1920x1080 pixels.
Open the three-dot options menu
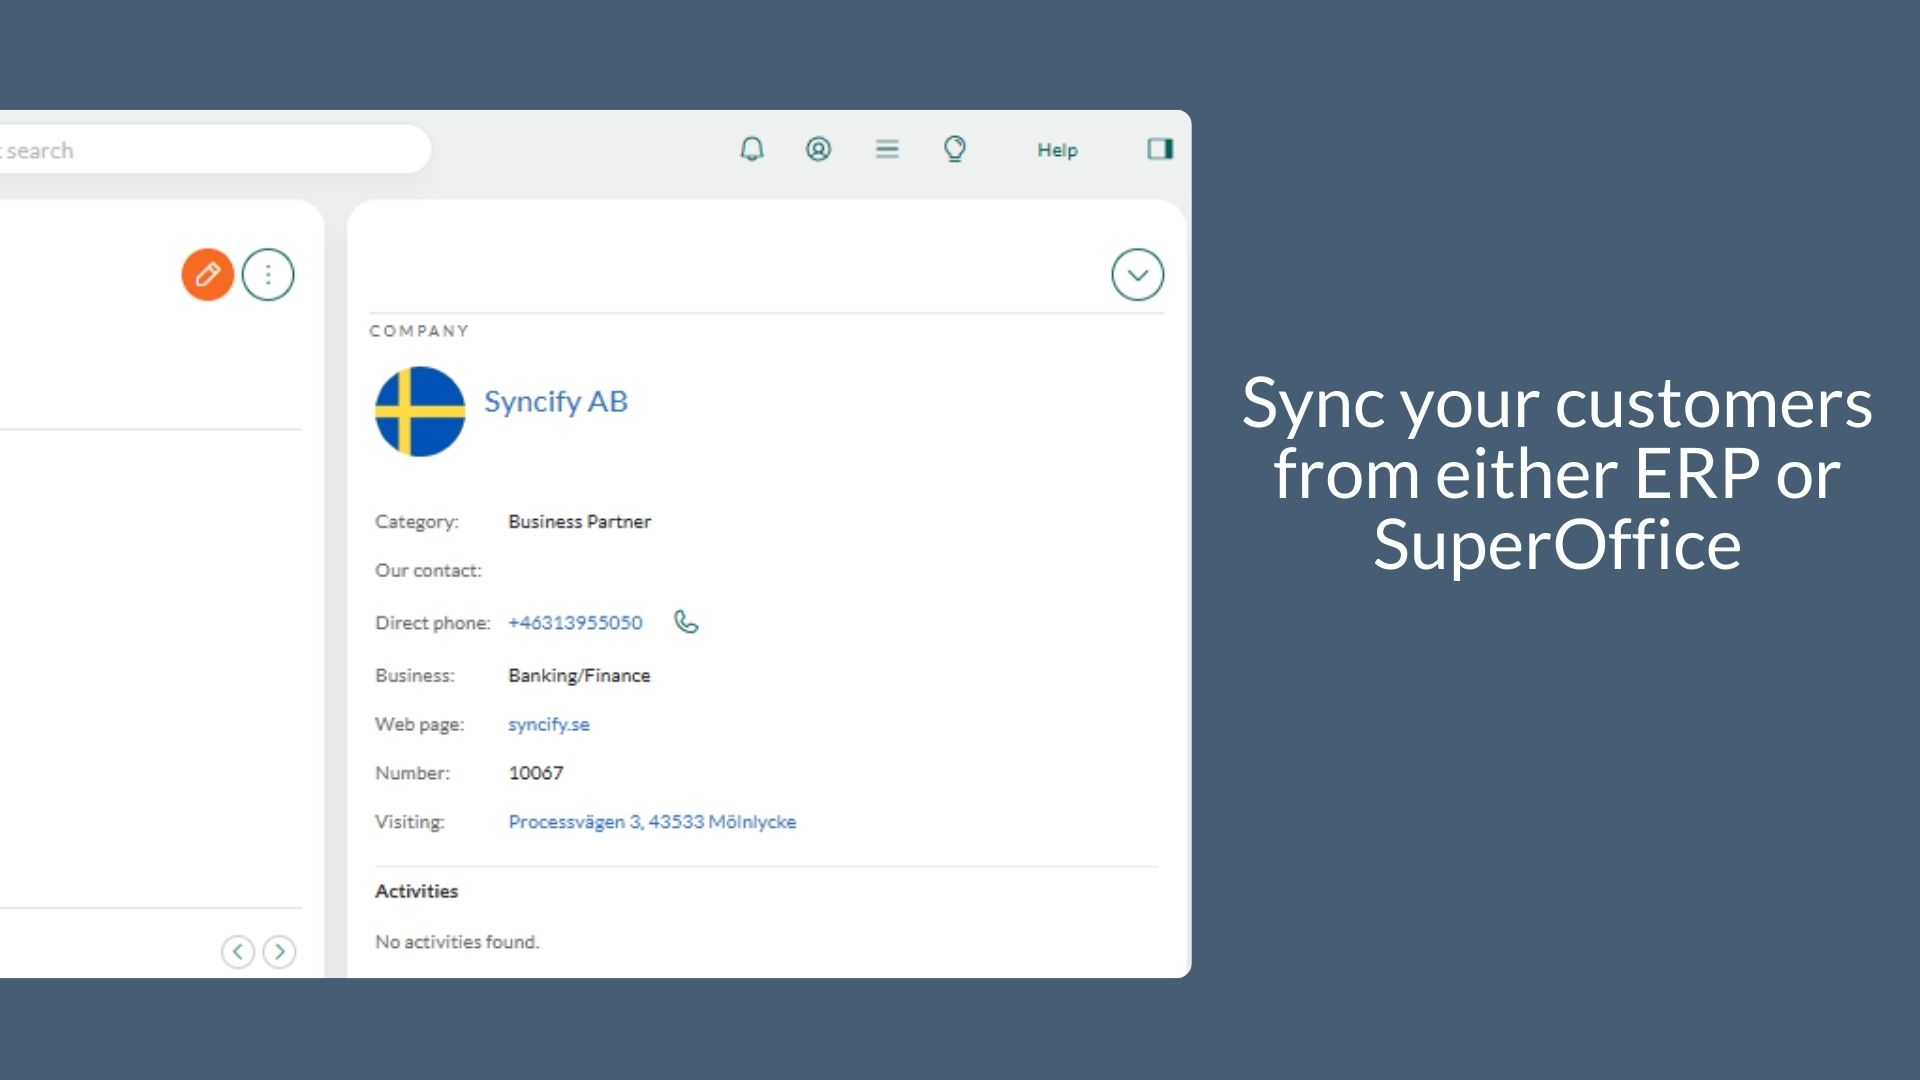[268, 274]
